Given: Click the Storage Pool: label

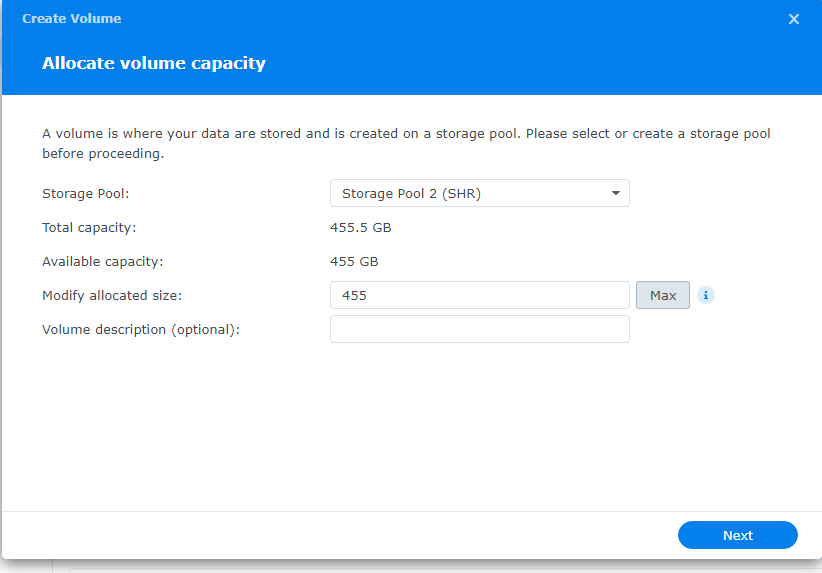Looking at the screenshot, I should click(x=85, y=193).
